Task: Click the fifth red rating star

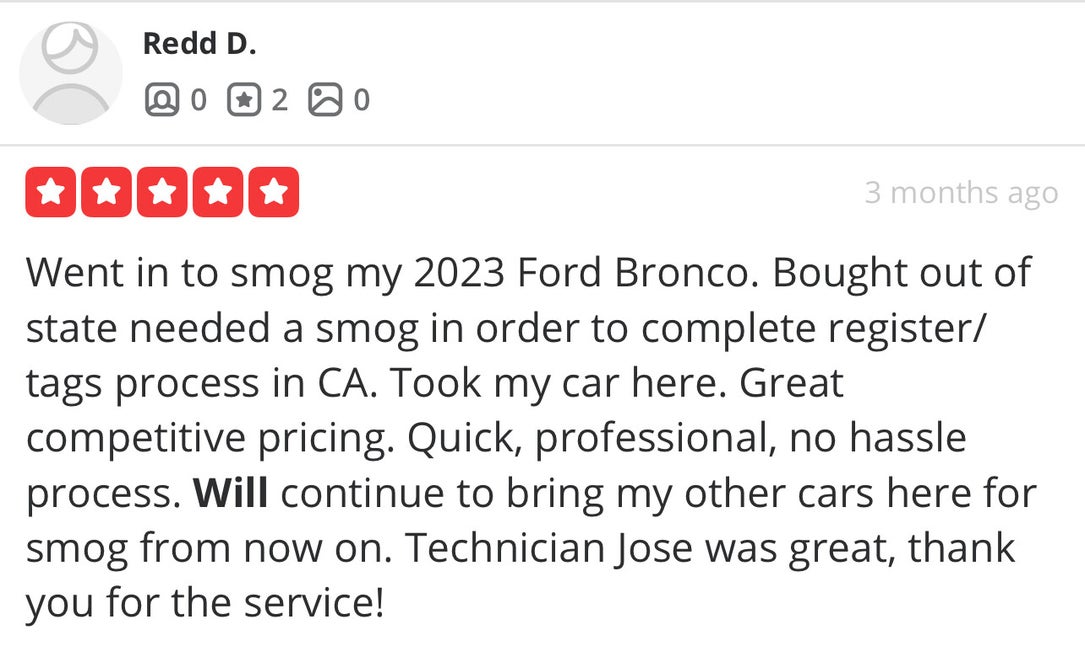Action: 273,192
